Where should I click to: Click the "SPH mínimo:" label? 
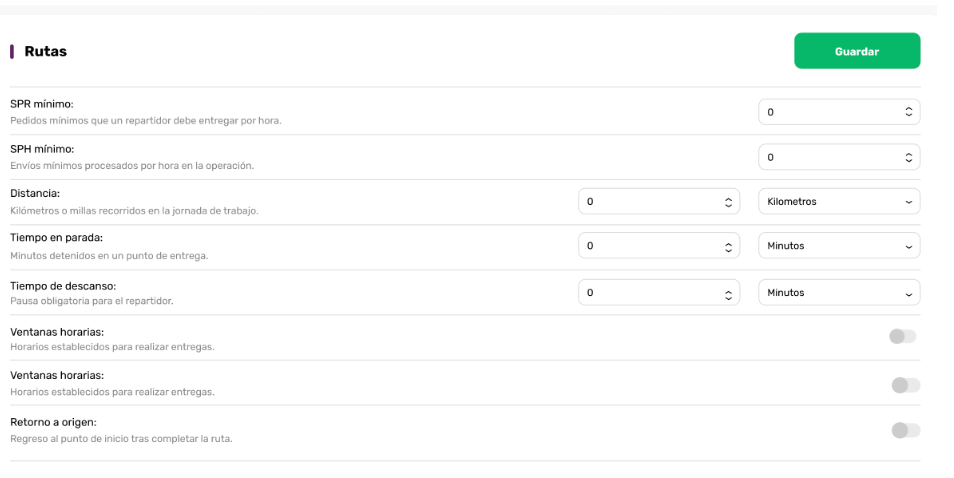pyautogui.click(x=42, y=149)
